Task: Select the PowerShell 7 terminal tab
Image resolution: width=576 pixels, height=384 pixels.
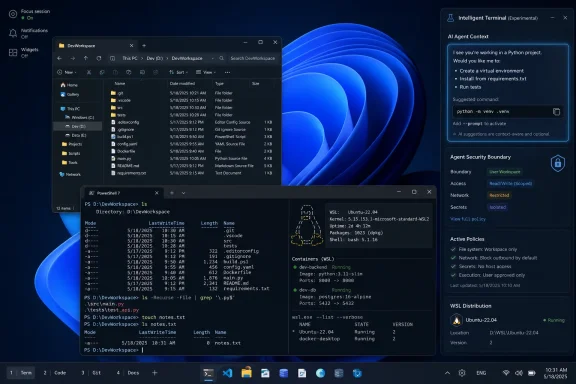Action: 123,193
